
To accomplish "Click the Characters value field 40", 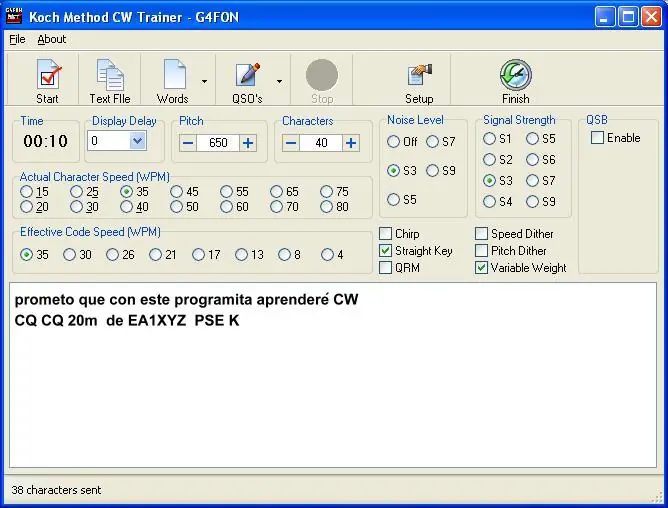I will point(321,143).
